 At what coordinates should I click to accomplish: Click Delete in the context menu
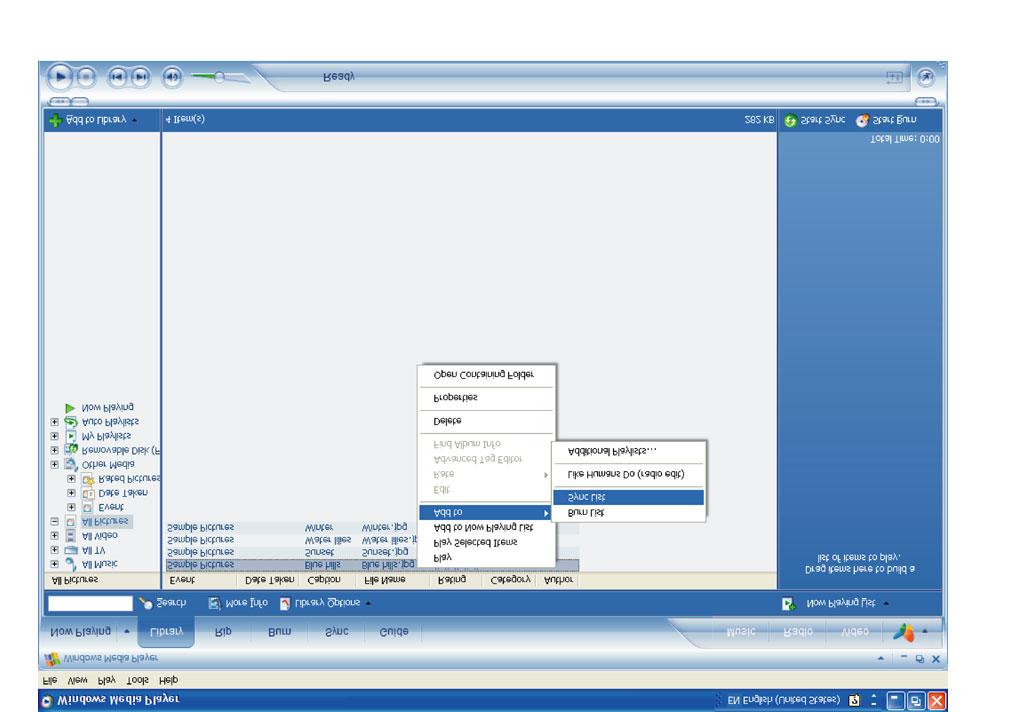pos(486,421)
